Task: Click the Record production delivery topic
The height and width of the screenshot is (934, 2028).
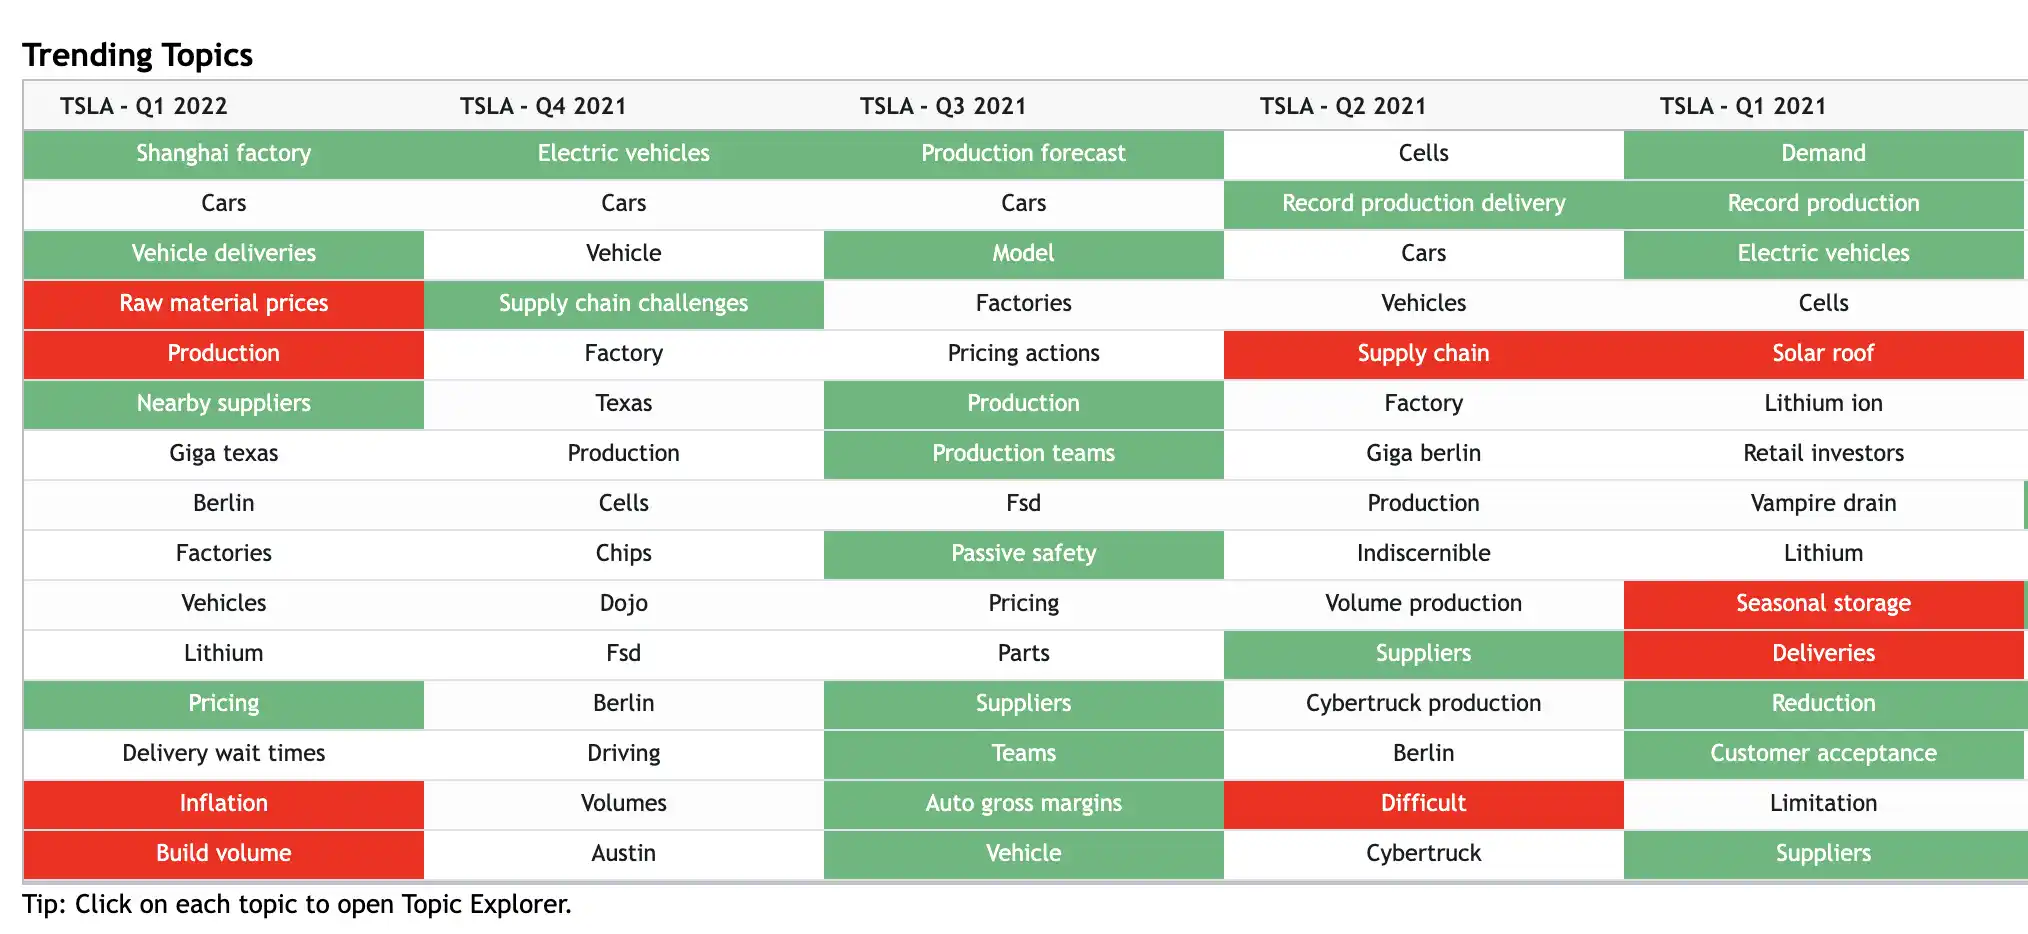Action: point(1422,203)
